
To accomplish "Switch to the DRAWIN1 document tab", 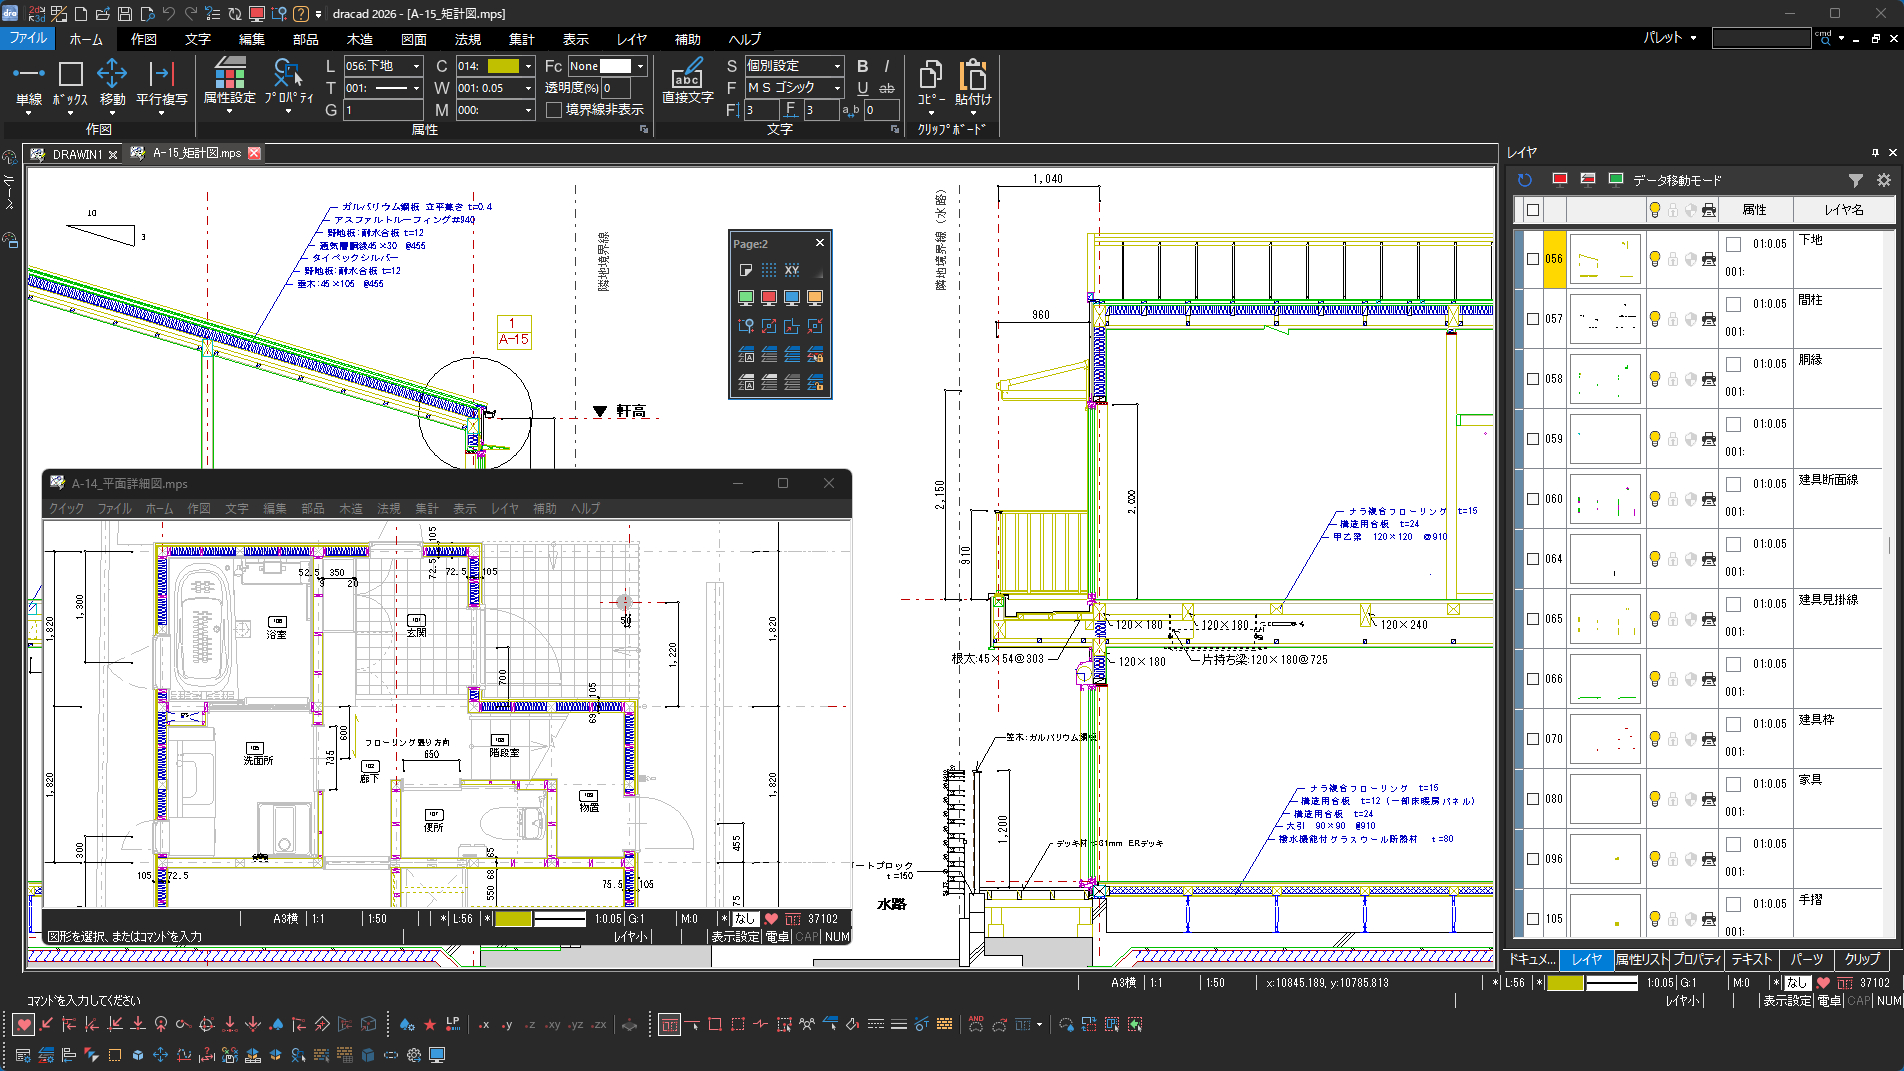I will (77, 154).
